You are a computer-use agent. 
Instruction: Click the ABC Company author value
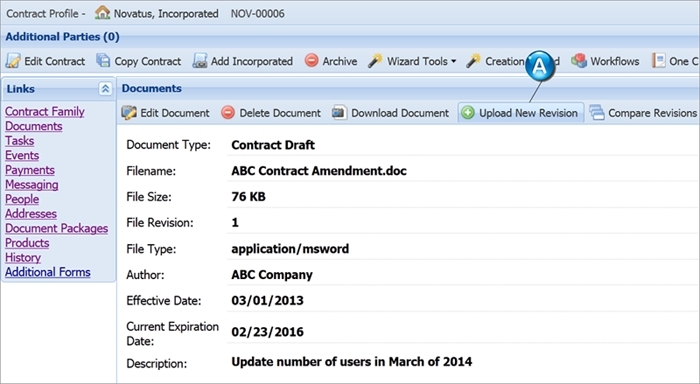click(x=271, y=275)
